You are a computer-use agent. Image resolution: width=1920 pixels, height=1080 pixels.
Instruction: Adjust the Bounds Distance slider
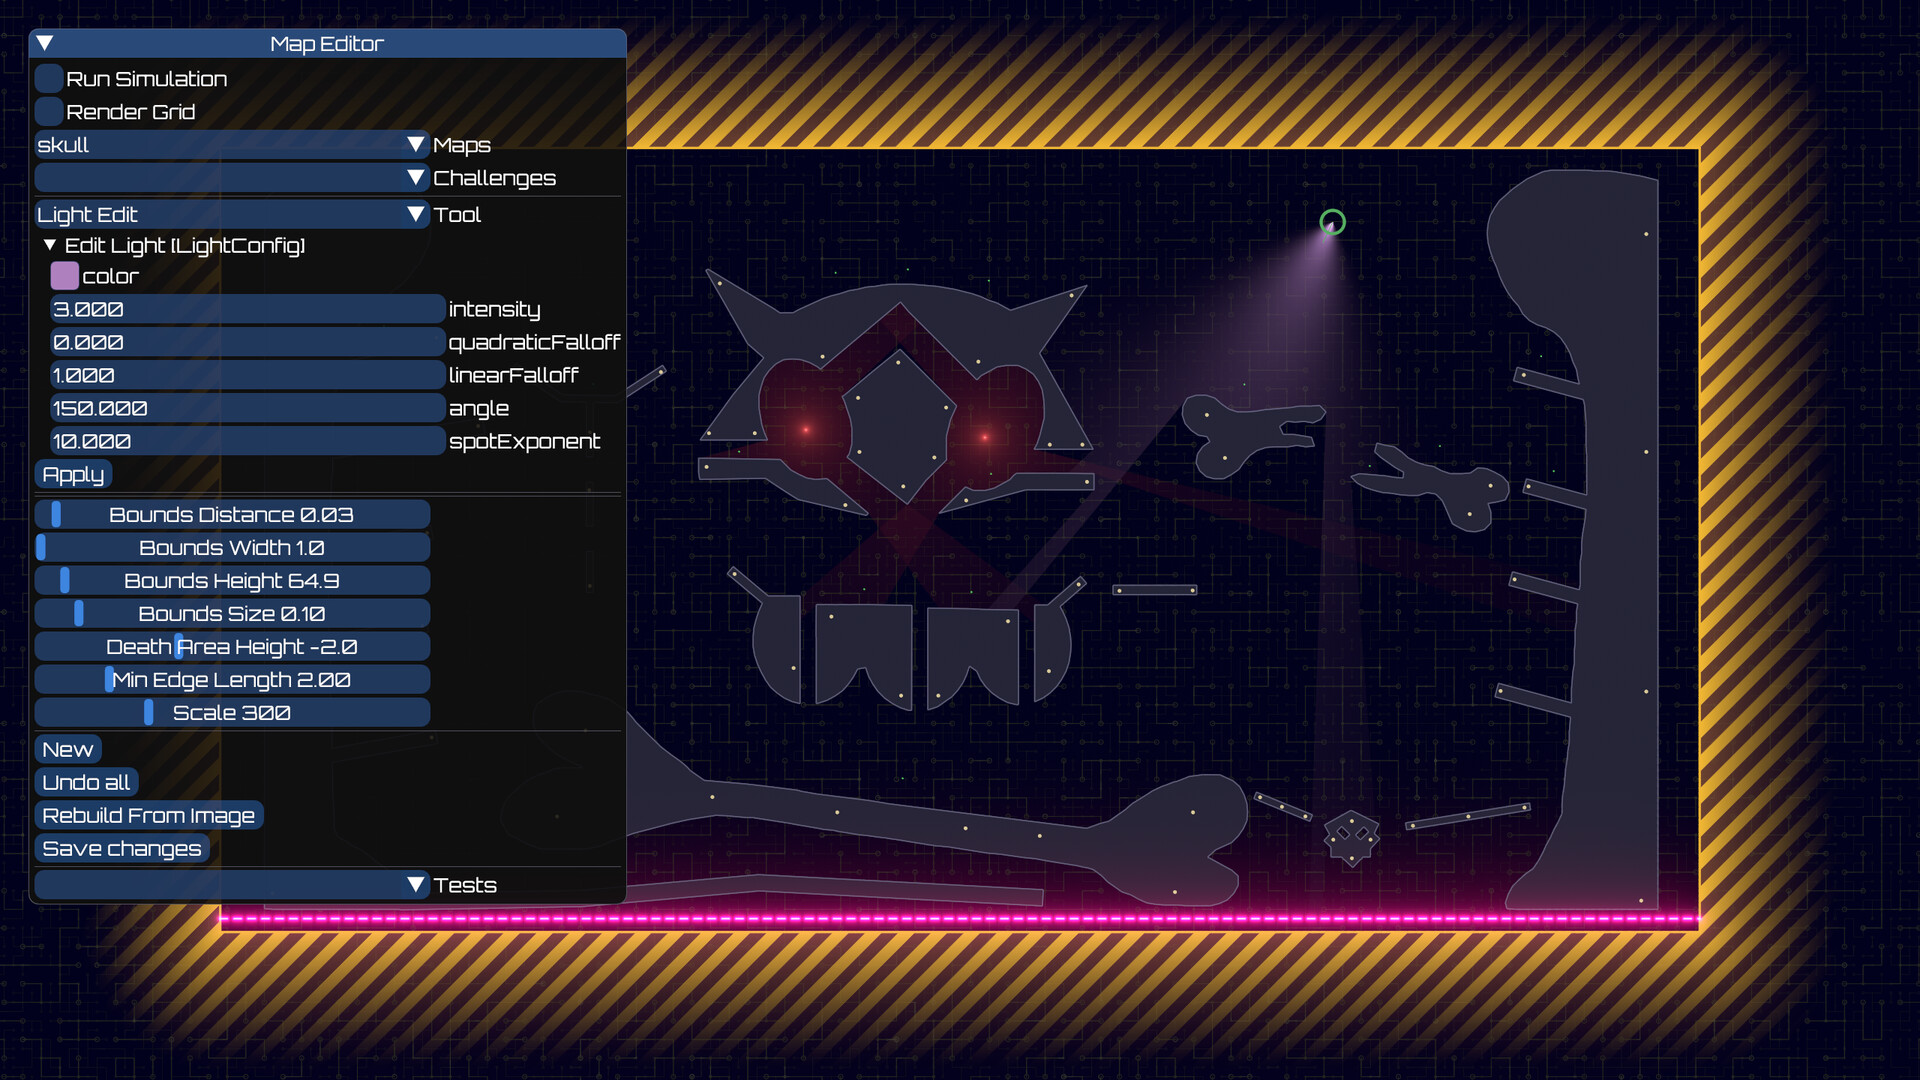pos(232,514)
